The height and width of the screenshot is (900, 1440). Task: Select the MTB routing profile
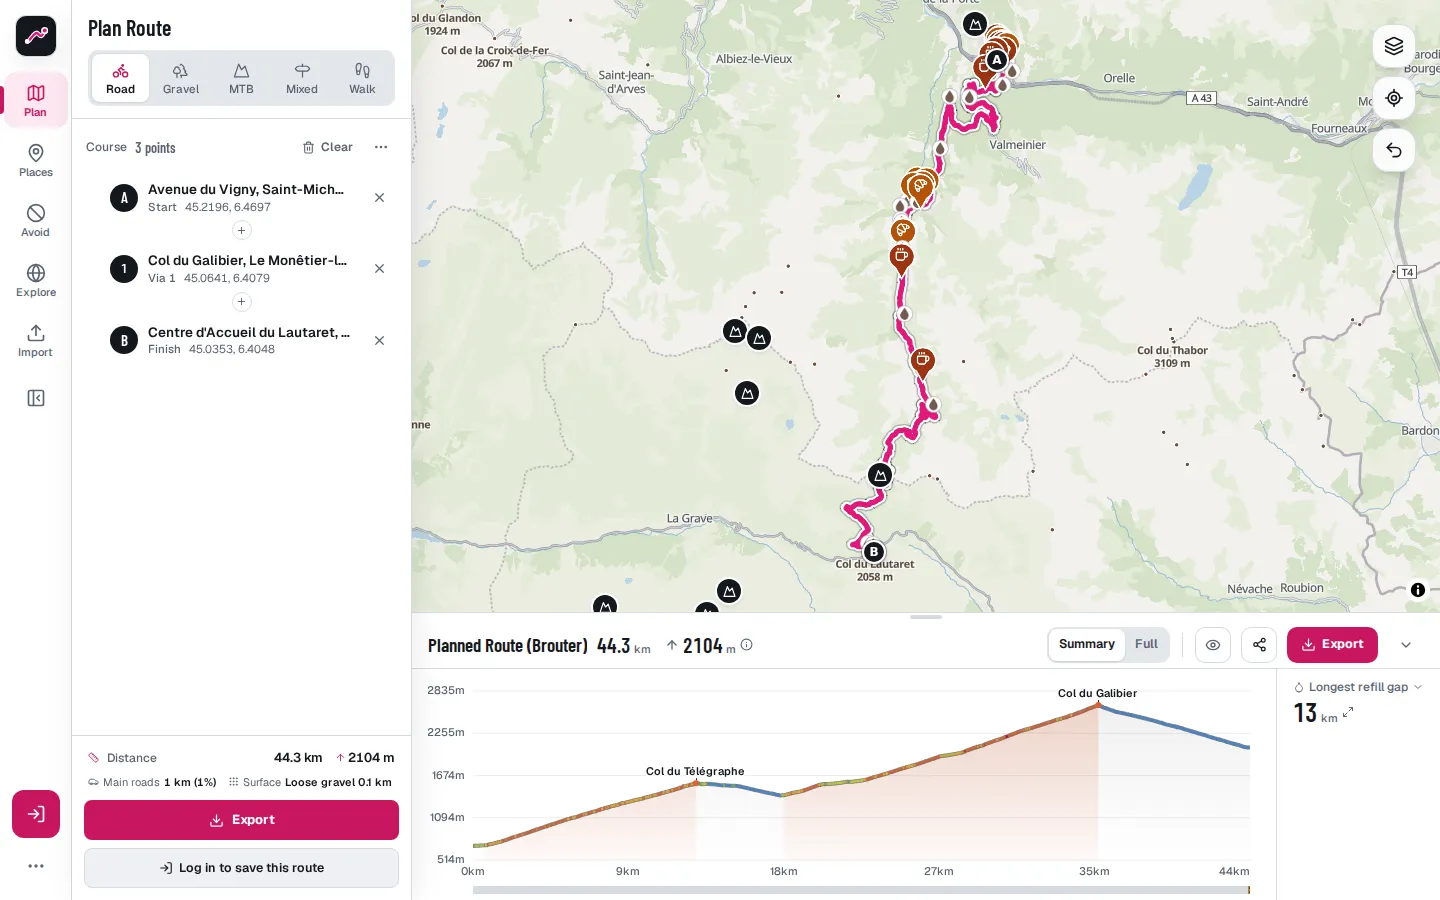(241, 78)
